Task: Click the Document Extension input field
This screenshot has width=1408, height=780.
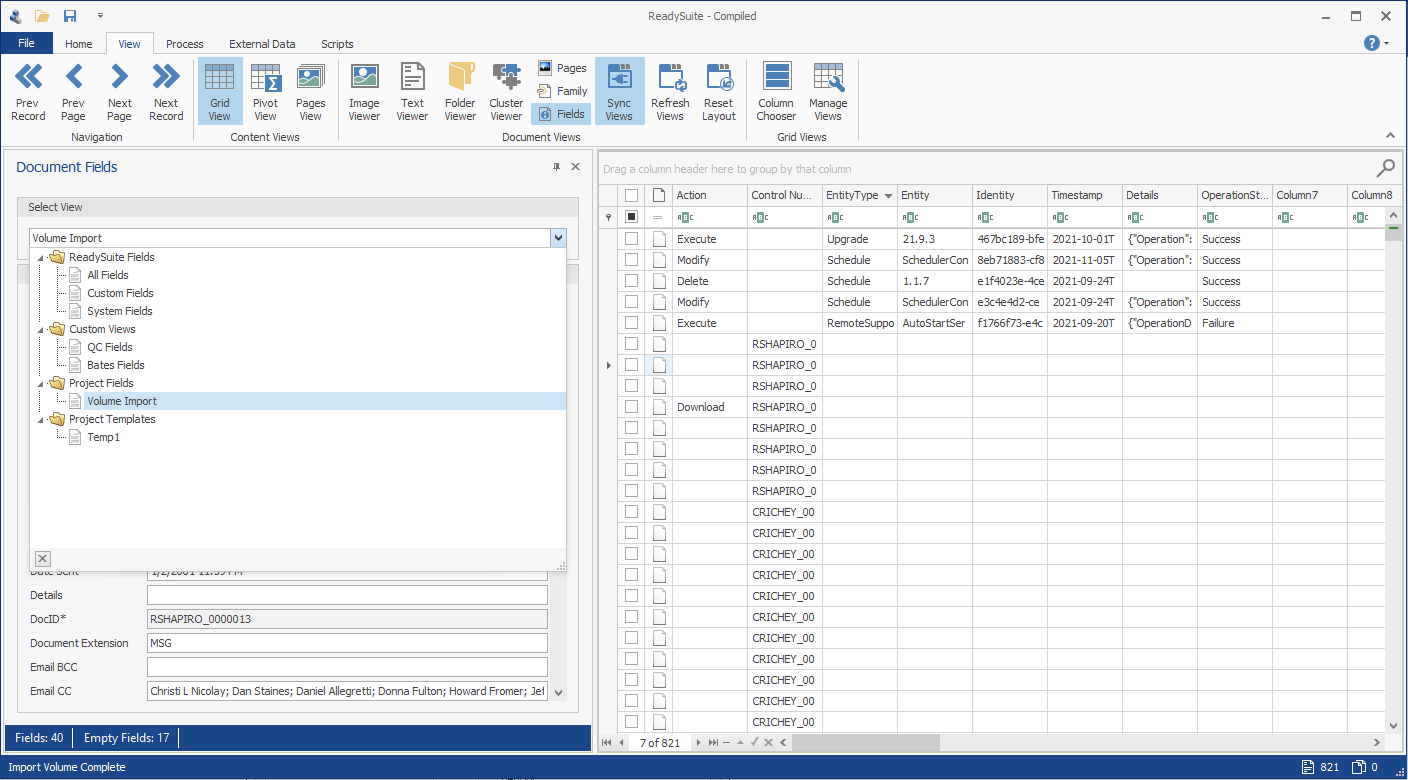Action: (347, 643)
